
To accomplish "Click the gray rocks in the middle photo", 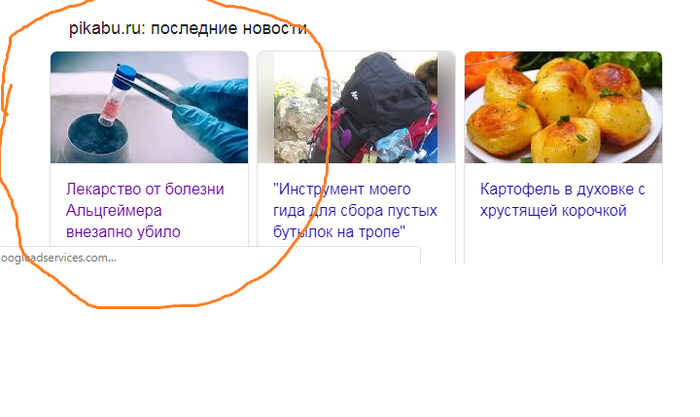I will [x=298, y=121].
